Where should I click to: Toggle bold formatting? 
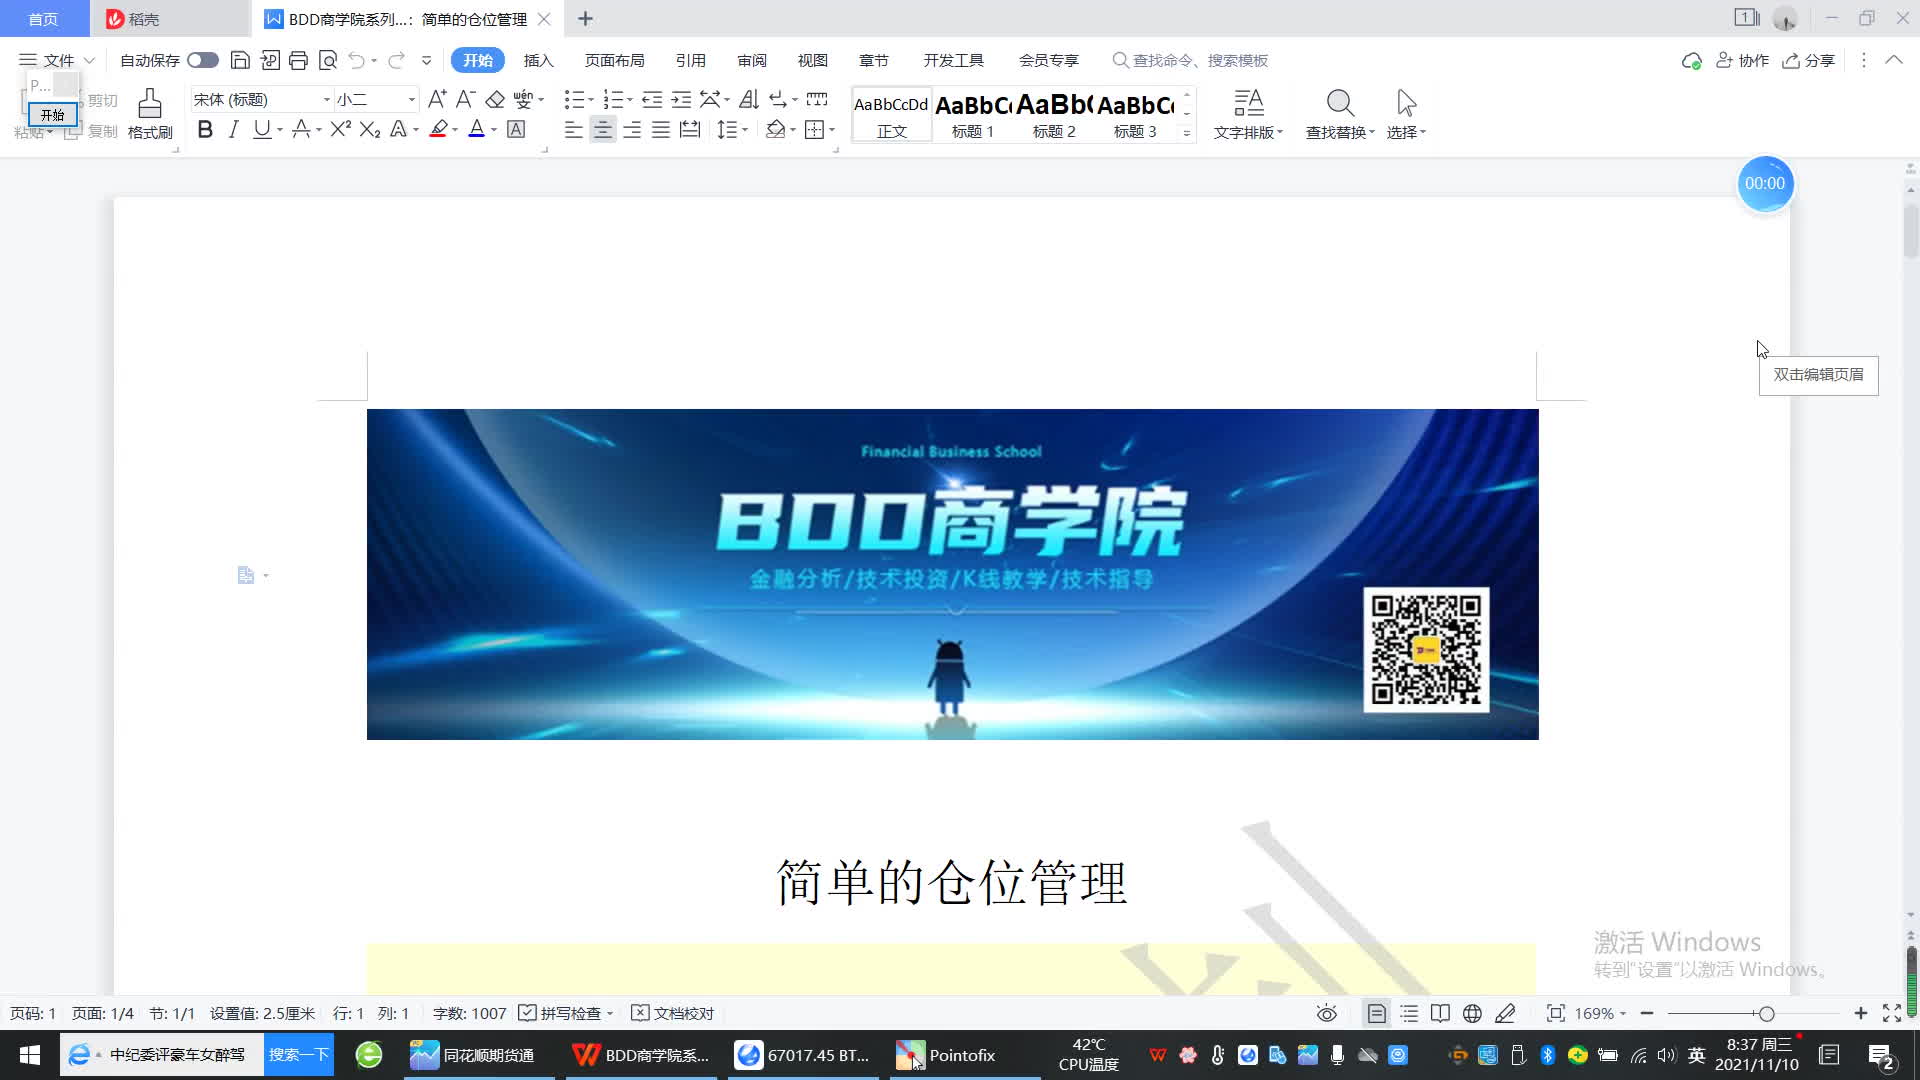pos(205,130)
